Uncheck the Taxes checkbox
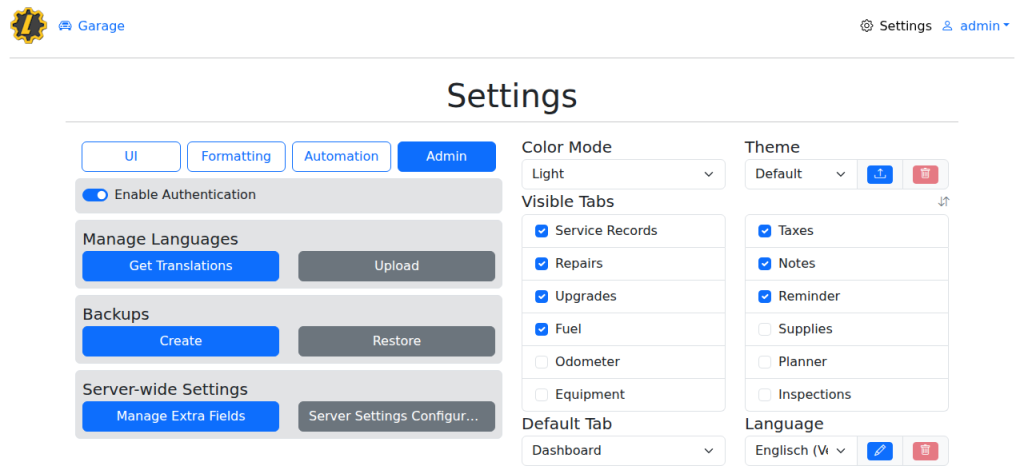1024x474 pixels. [x=765, y=231]
